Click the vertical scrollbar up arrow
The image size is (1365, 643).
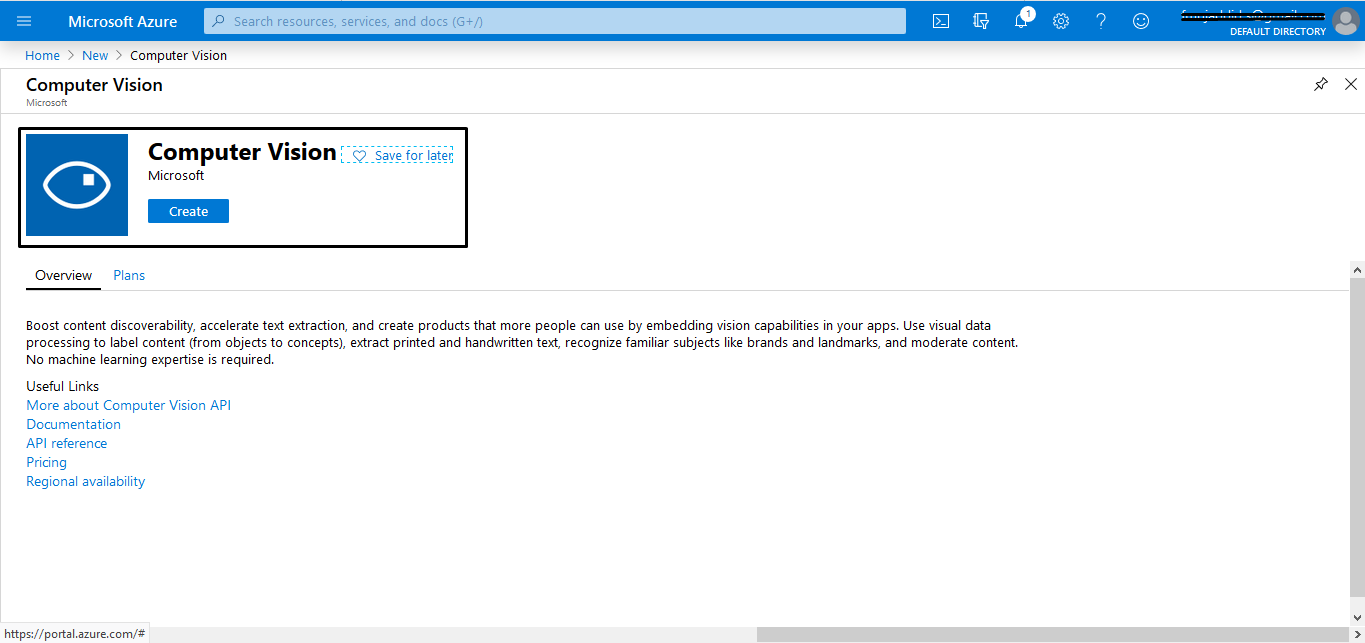1357,270
